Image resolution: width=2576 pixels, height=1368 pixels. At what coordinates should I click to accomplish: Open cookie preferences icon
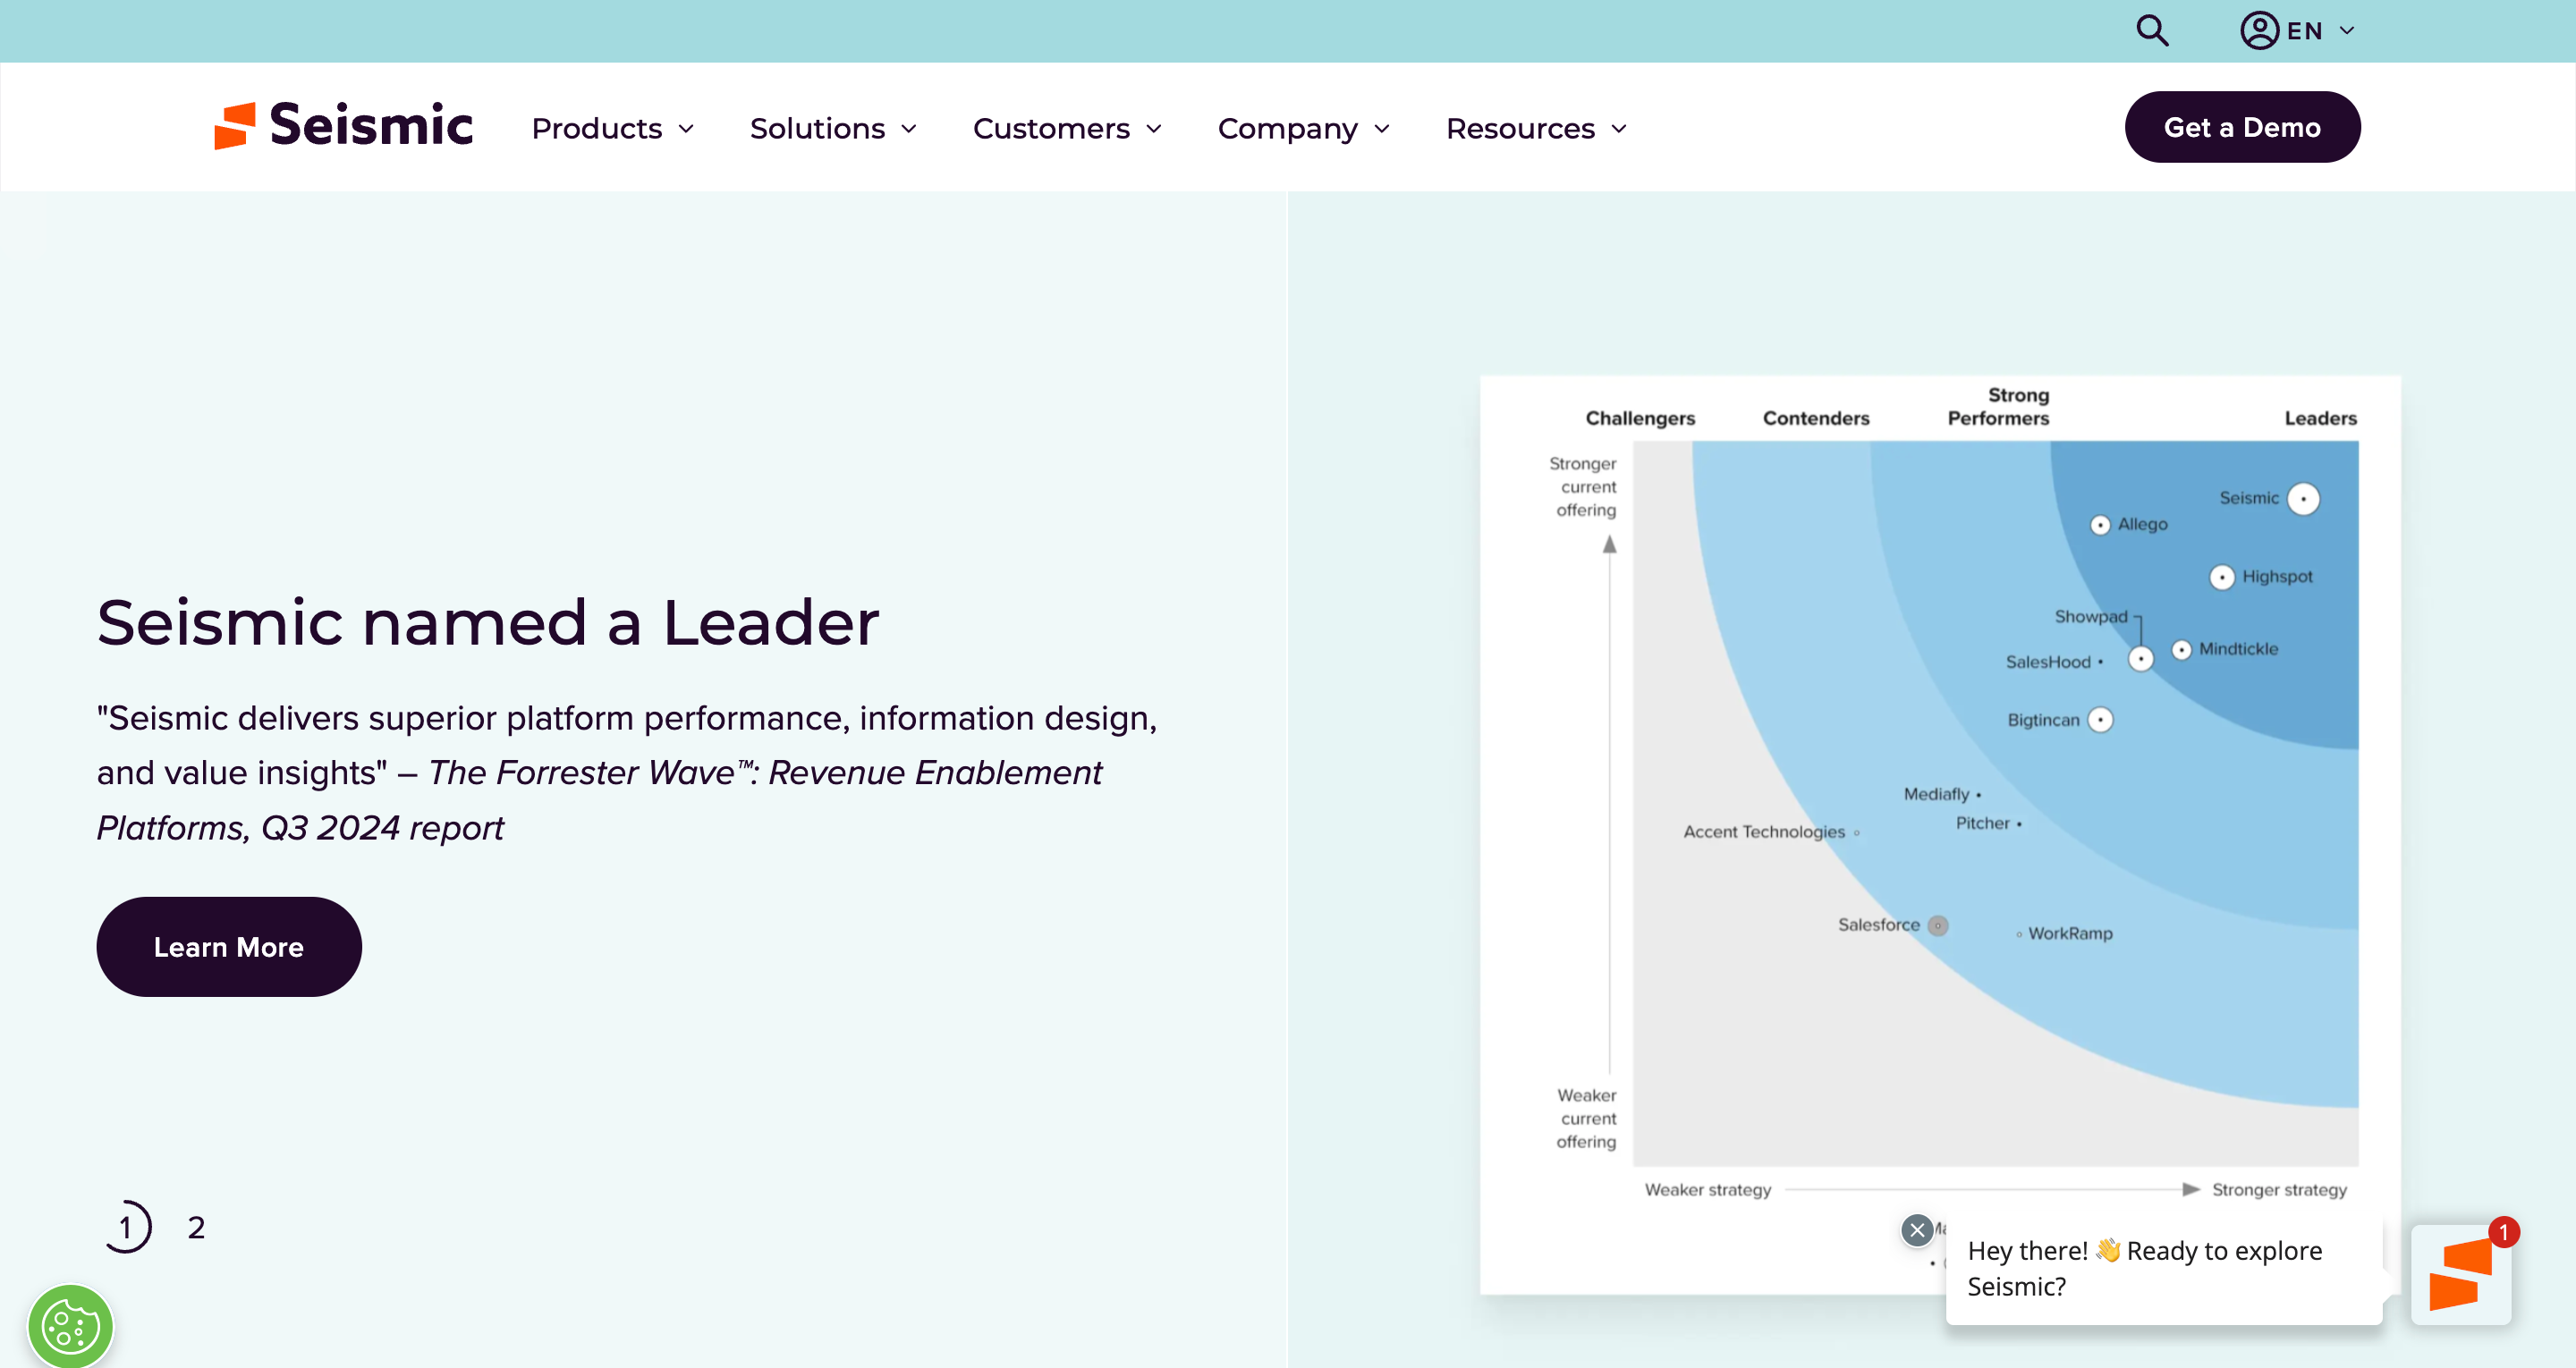(x=70, y=1327)
